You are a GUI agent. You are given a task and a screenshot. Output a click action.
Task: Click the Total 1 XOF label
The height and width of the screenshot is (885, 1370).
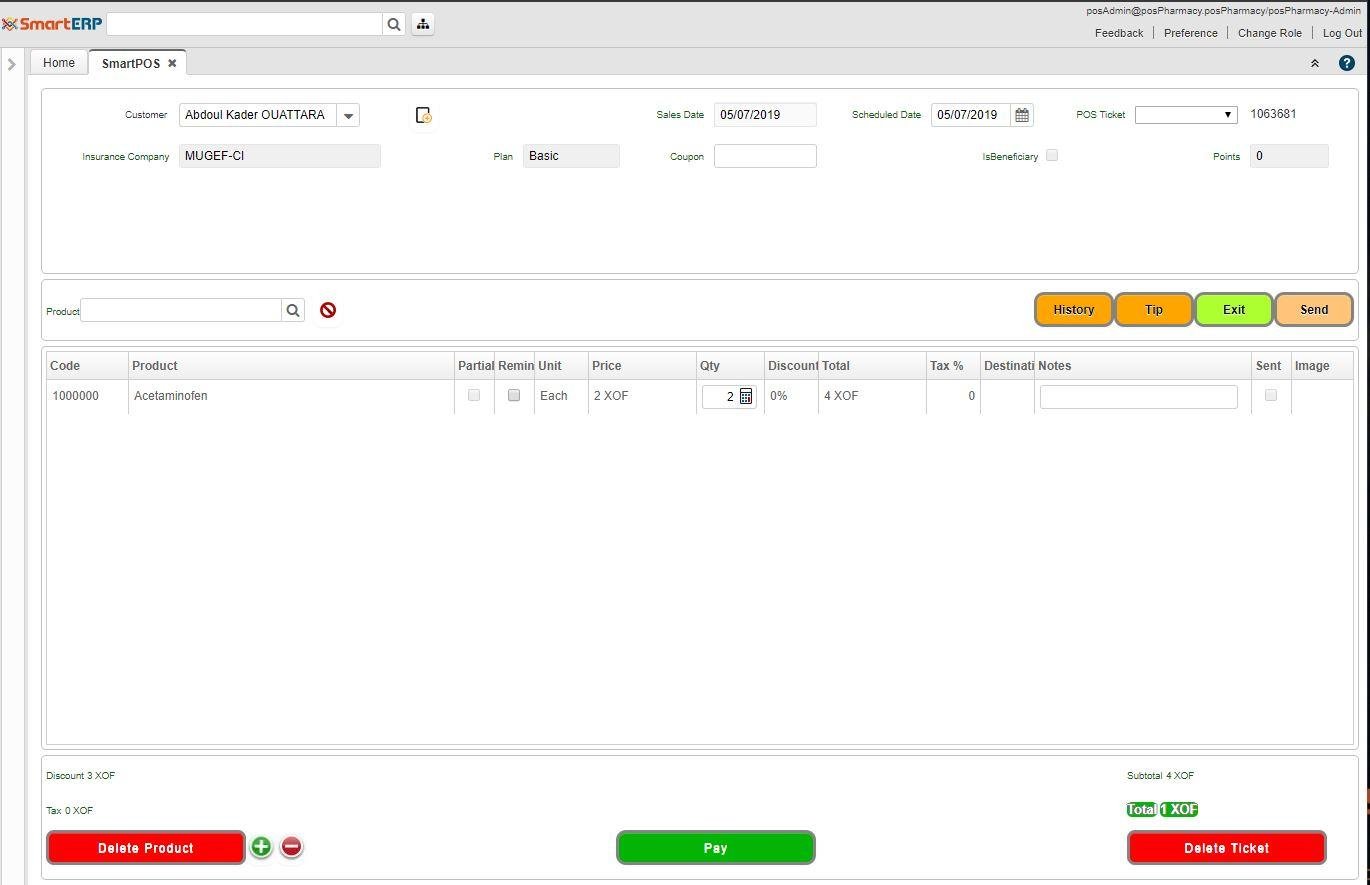[x=1162, y=810]
